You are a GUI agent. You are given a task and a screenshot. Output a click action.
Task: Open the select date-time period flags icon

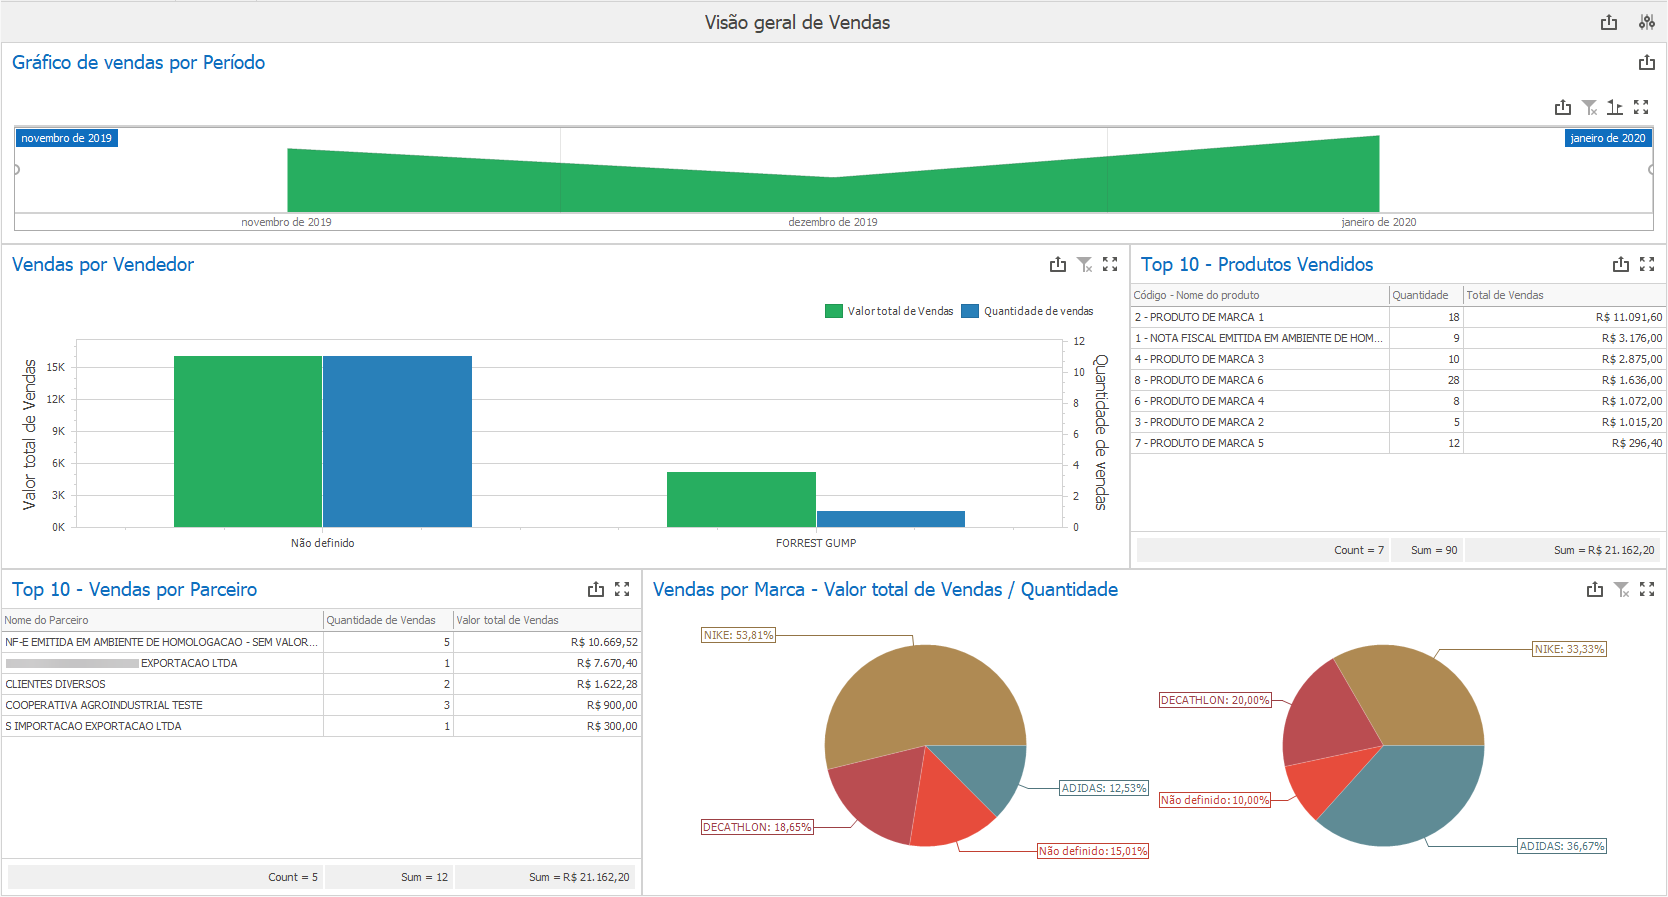coord(1615,107)
